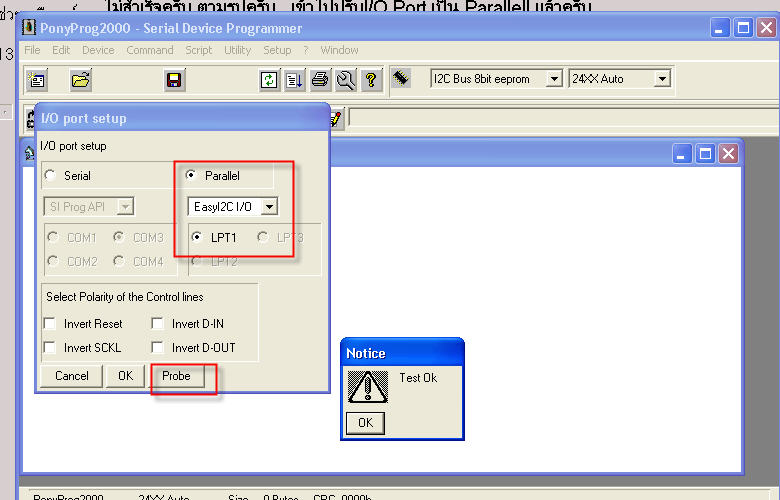
Task: Click OK in the Notice dialog
Action: (365, 423)
